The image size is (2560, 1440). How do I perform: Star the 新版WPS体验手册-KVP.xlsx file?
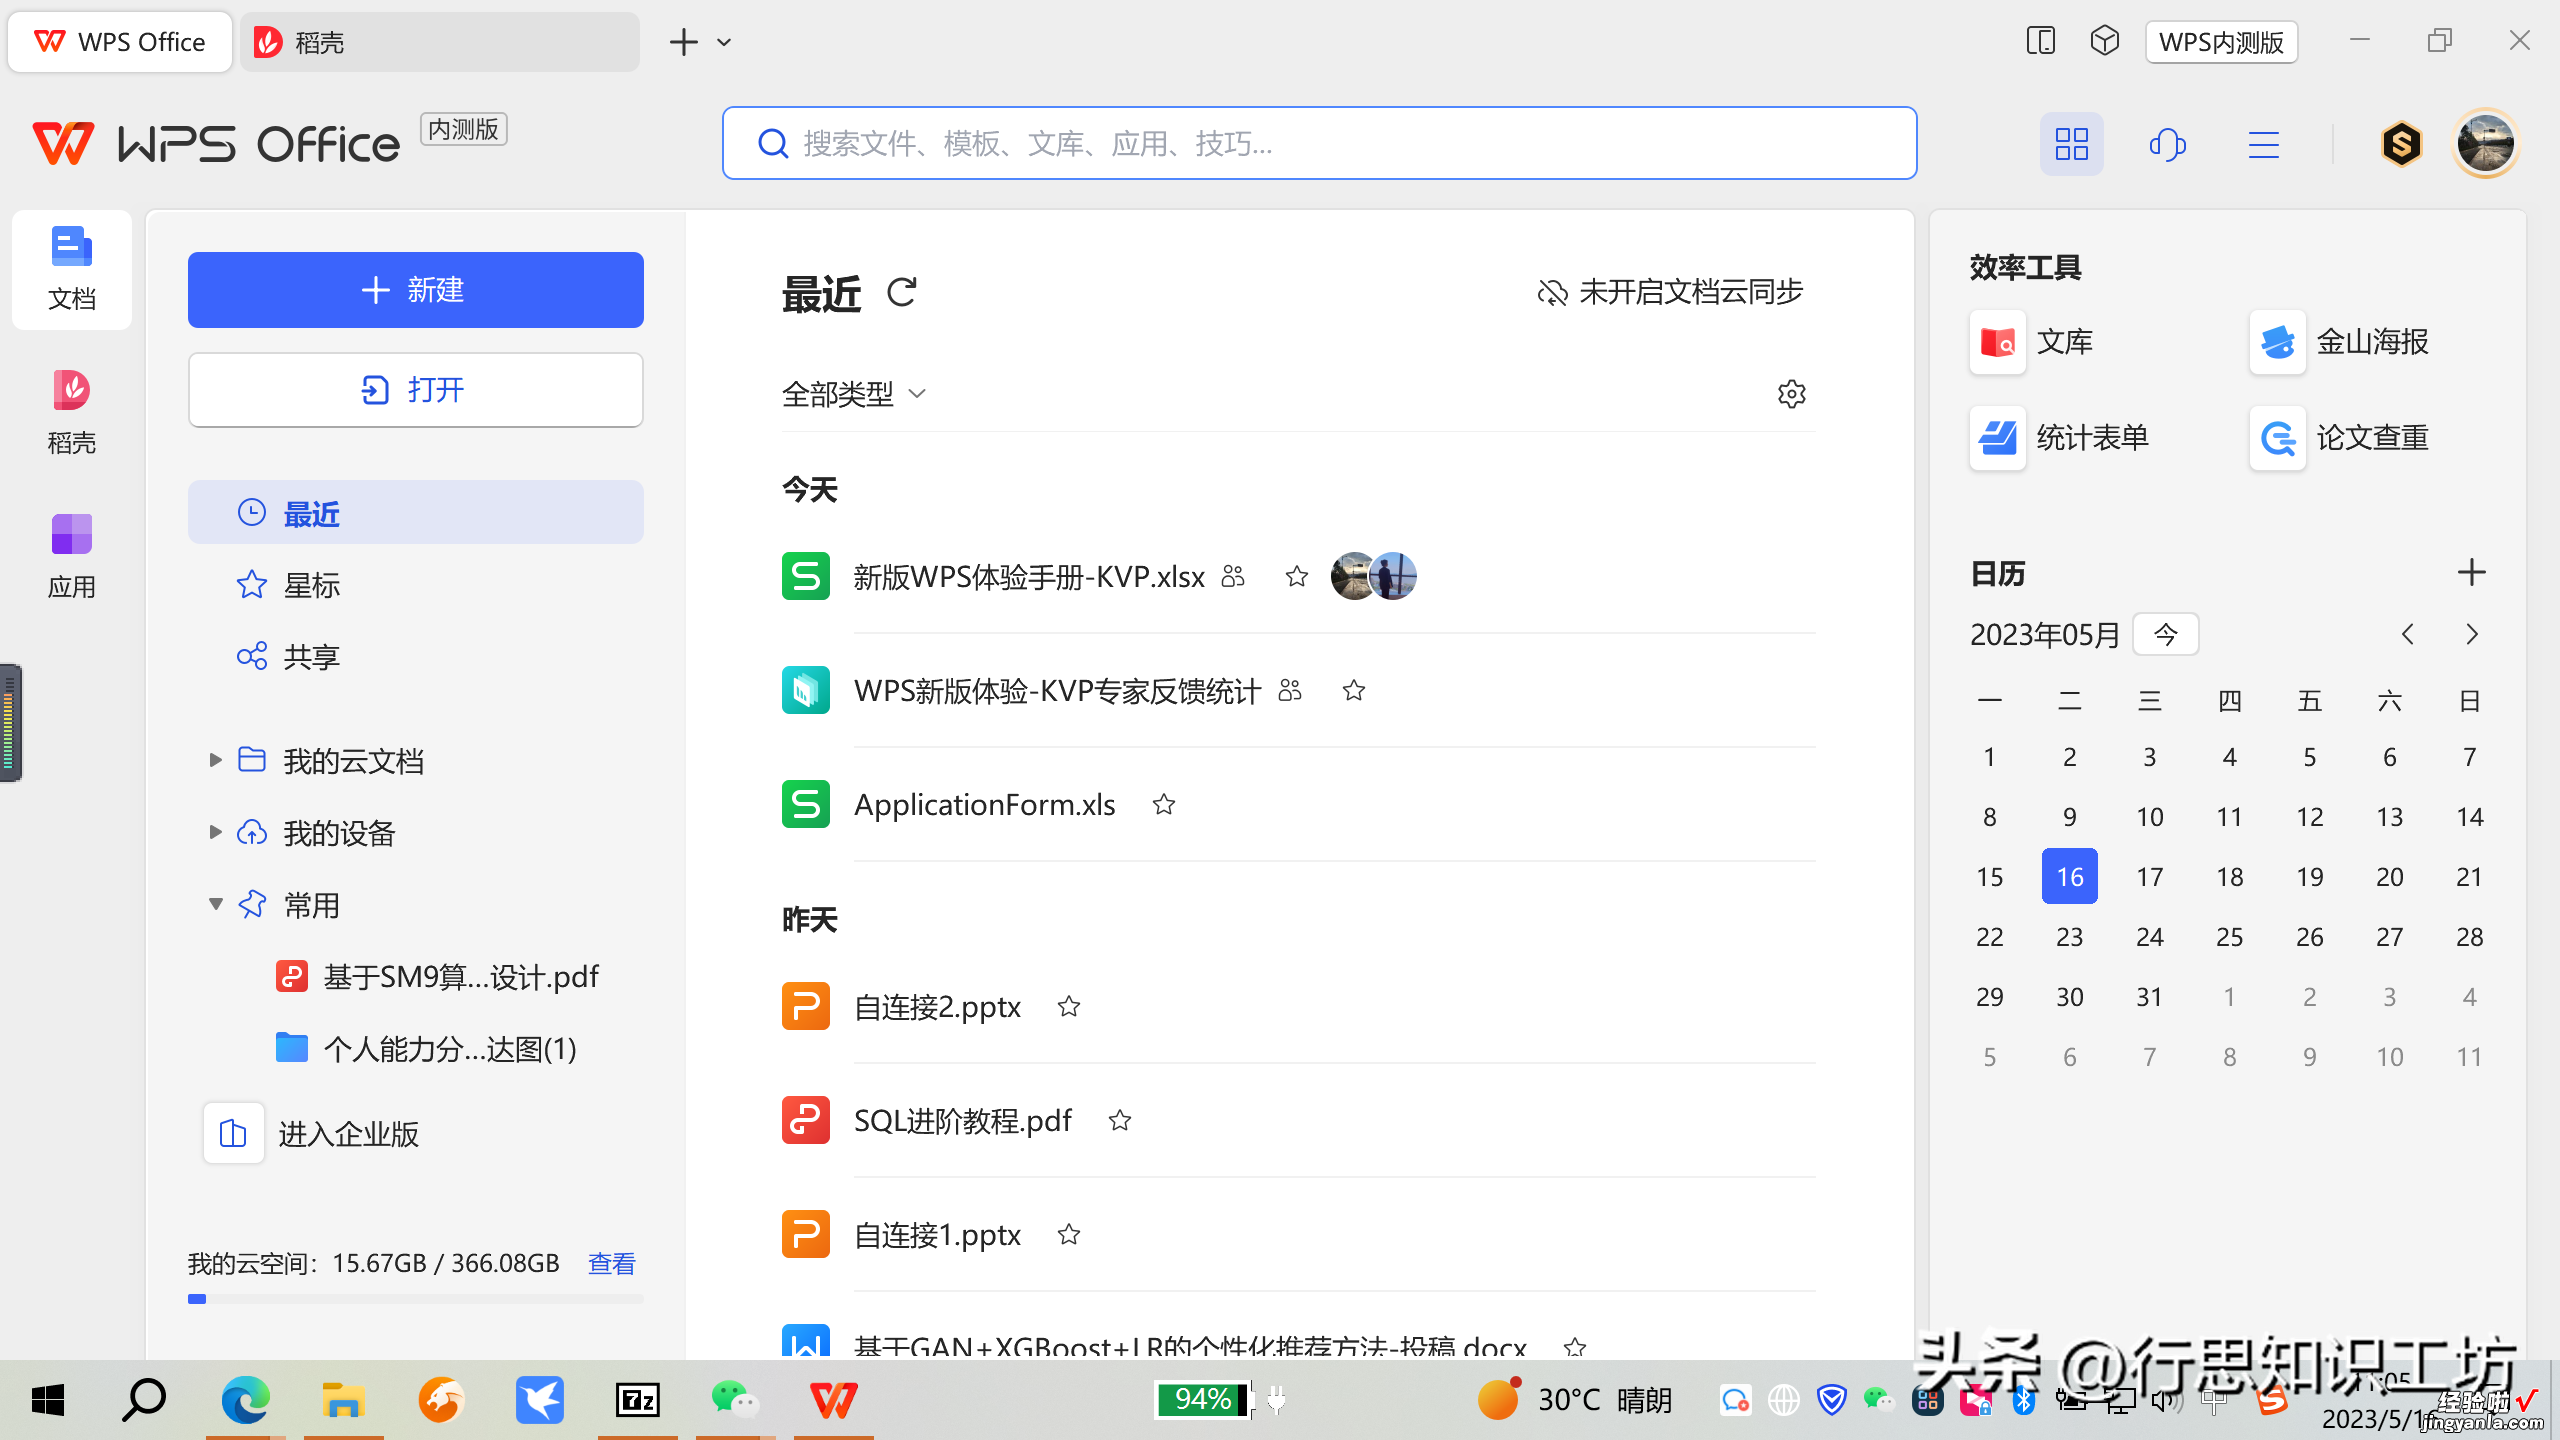coord(1297,577)
